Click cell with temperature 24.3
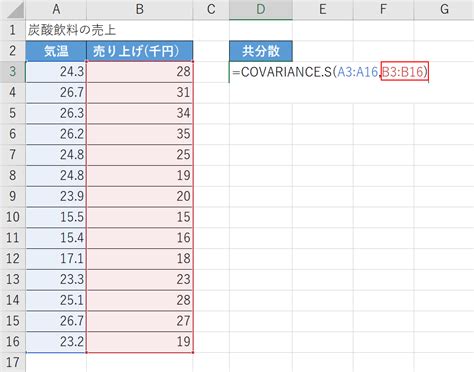 [56, 72]
